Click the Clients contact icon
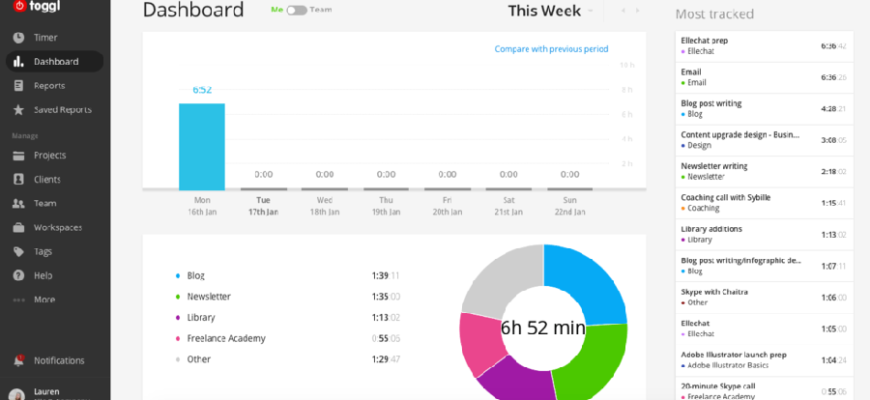870x400 pixels. coord(19,179)
